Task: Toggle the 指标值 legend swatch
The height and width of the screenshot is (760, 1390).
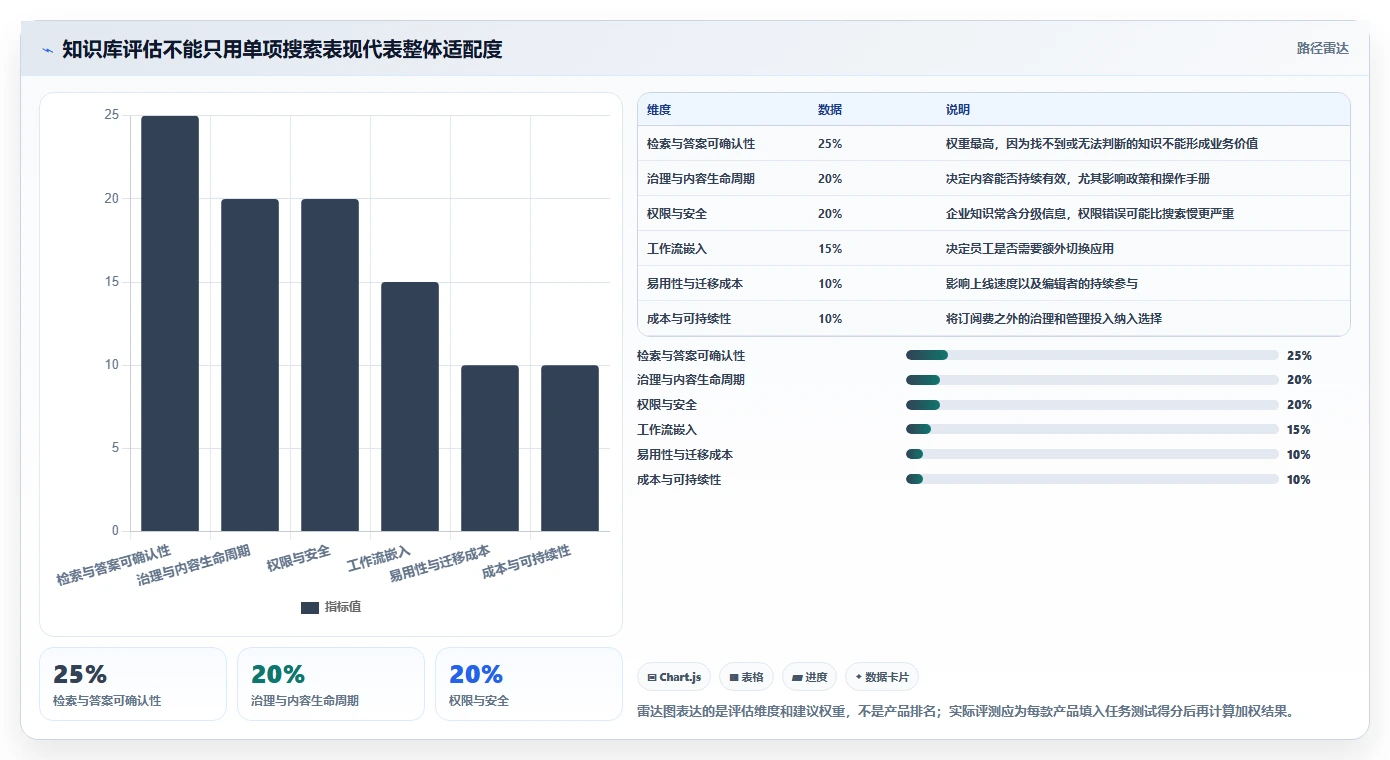Action: click(310, 607)
